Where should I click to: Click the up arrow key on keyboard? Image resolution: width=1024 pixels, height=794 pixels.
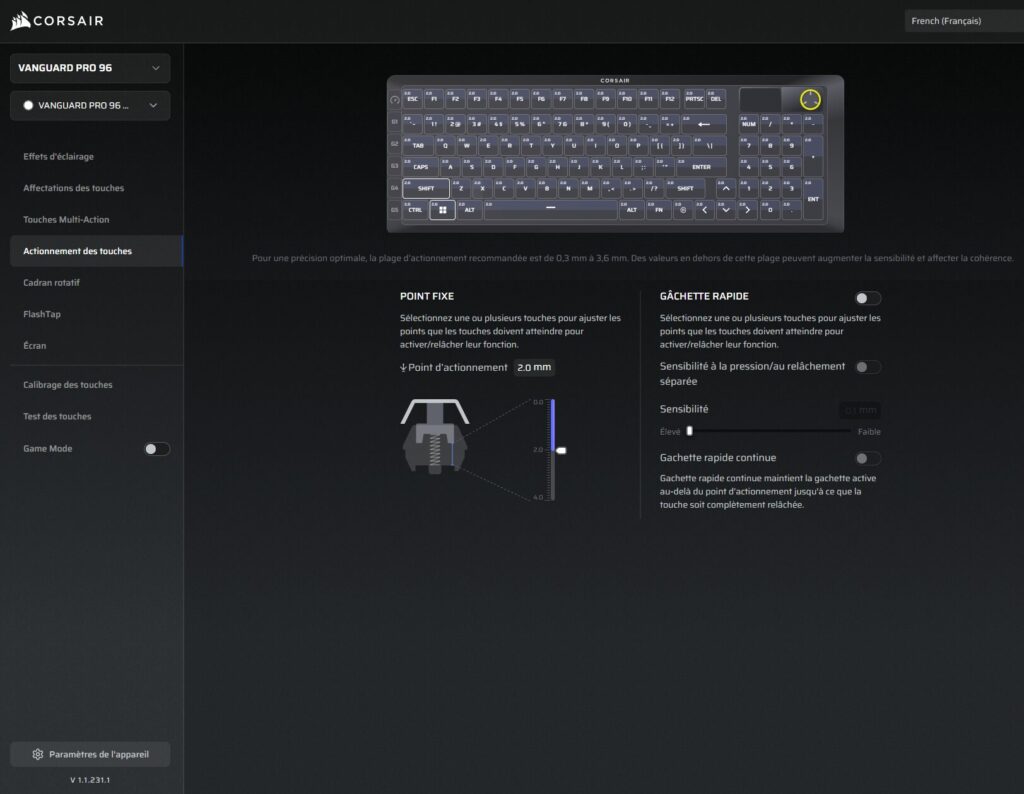[726, 188]
